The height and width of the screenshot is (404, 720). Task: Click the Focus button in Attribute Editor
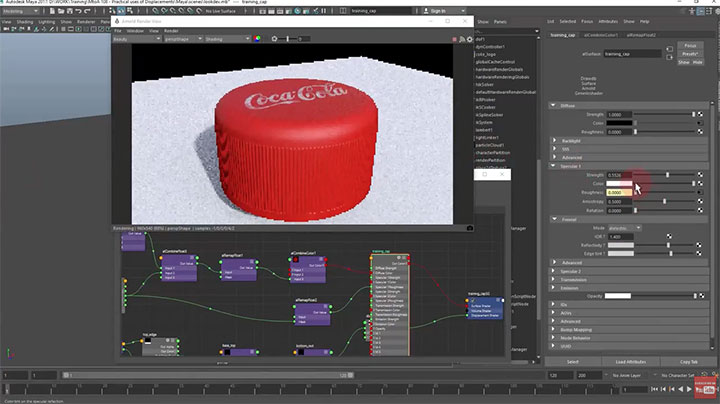[690, 45]
